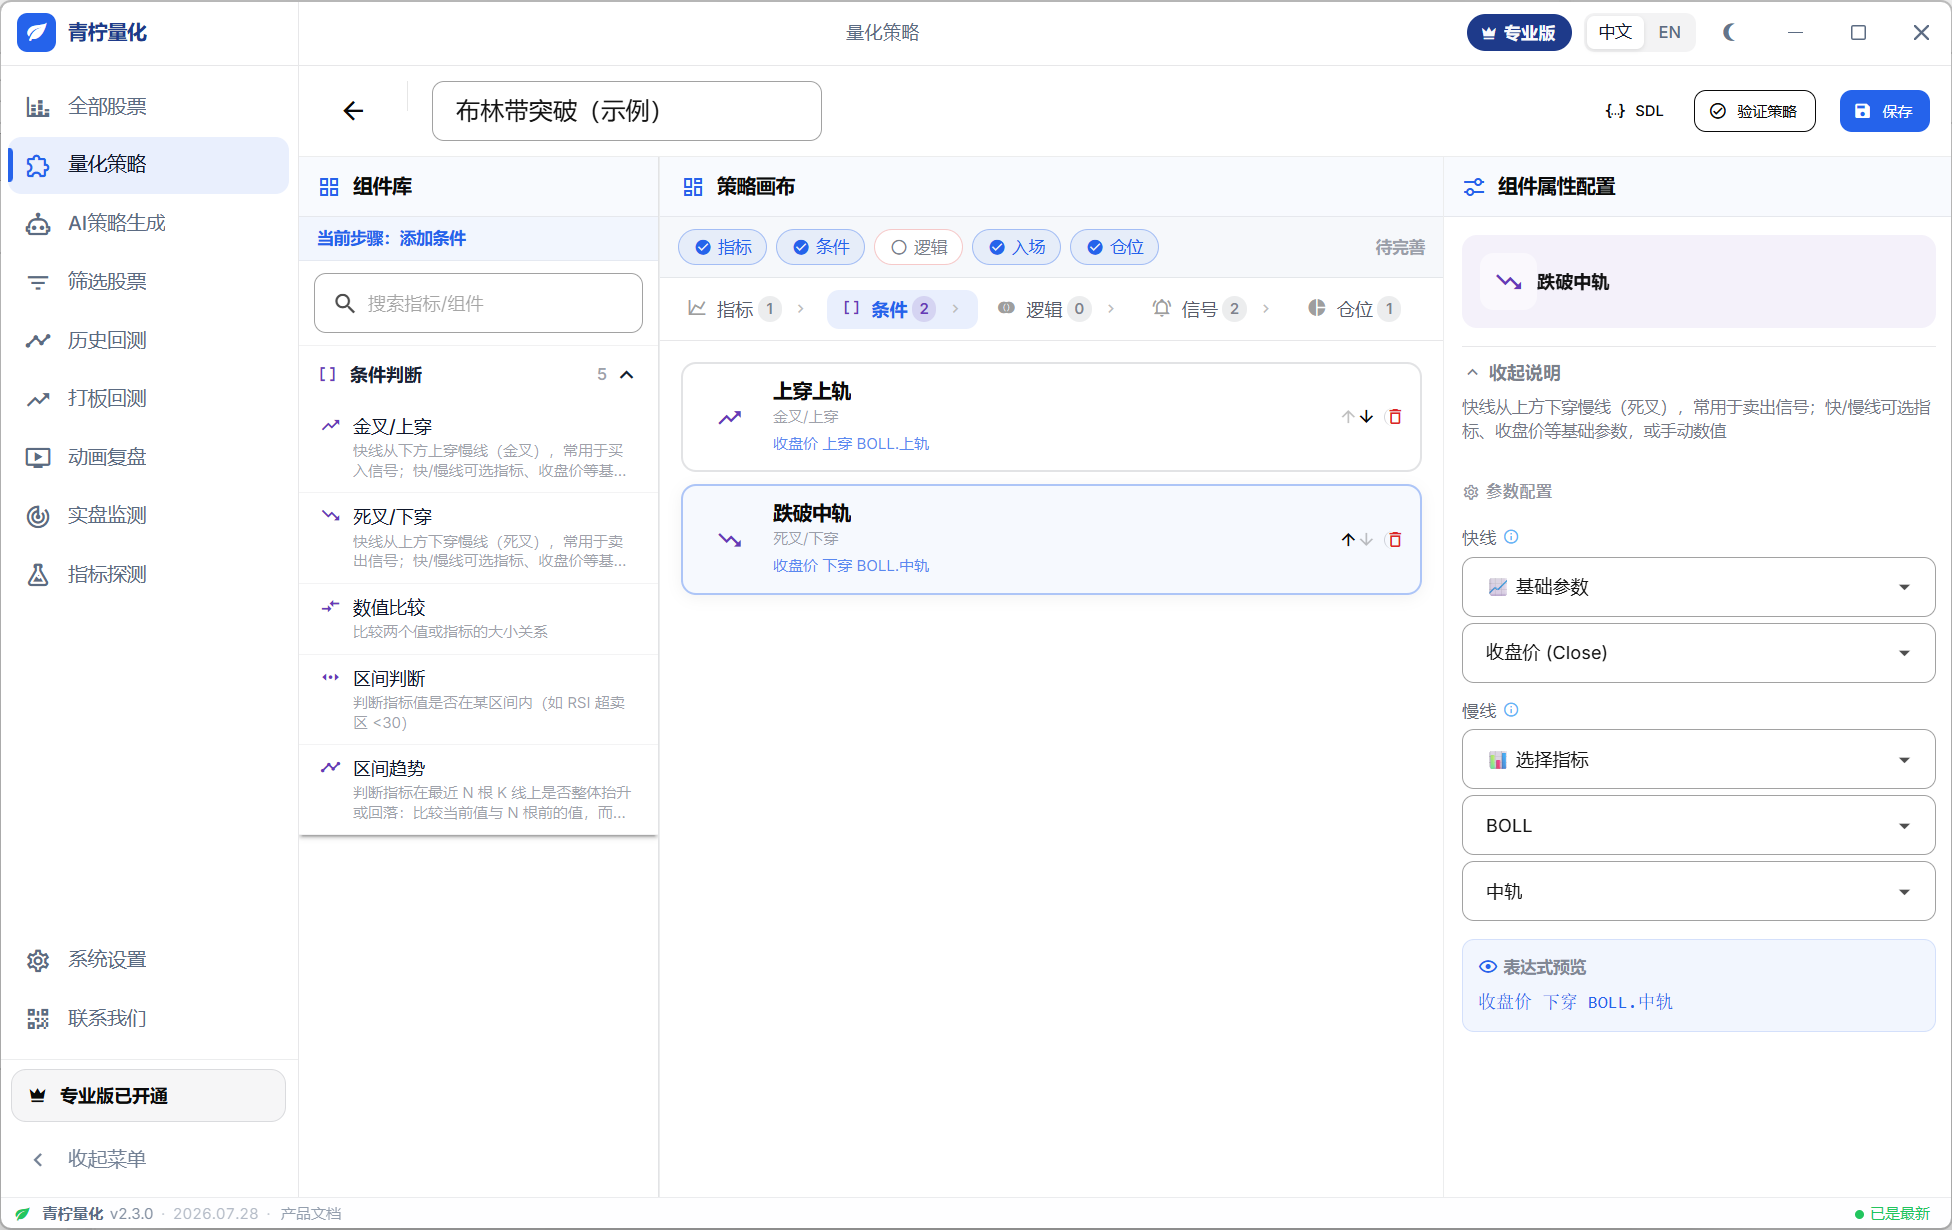This screenshot has height=1230, width=1952.
Task: Click the 指标 status pill
Action: tap(723, 247)
